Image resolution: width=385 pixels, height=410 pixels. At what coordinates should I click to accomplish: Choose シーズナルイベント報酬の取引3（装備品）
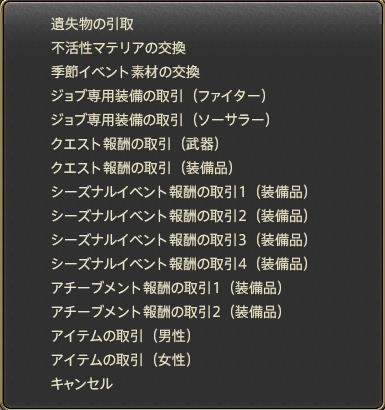click(x=181, y=240)
